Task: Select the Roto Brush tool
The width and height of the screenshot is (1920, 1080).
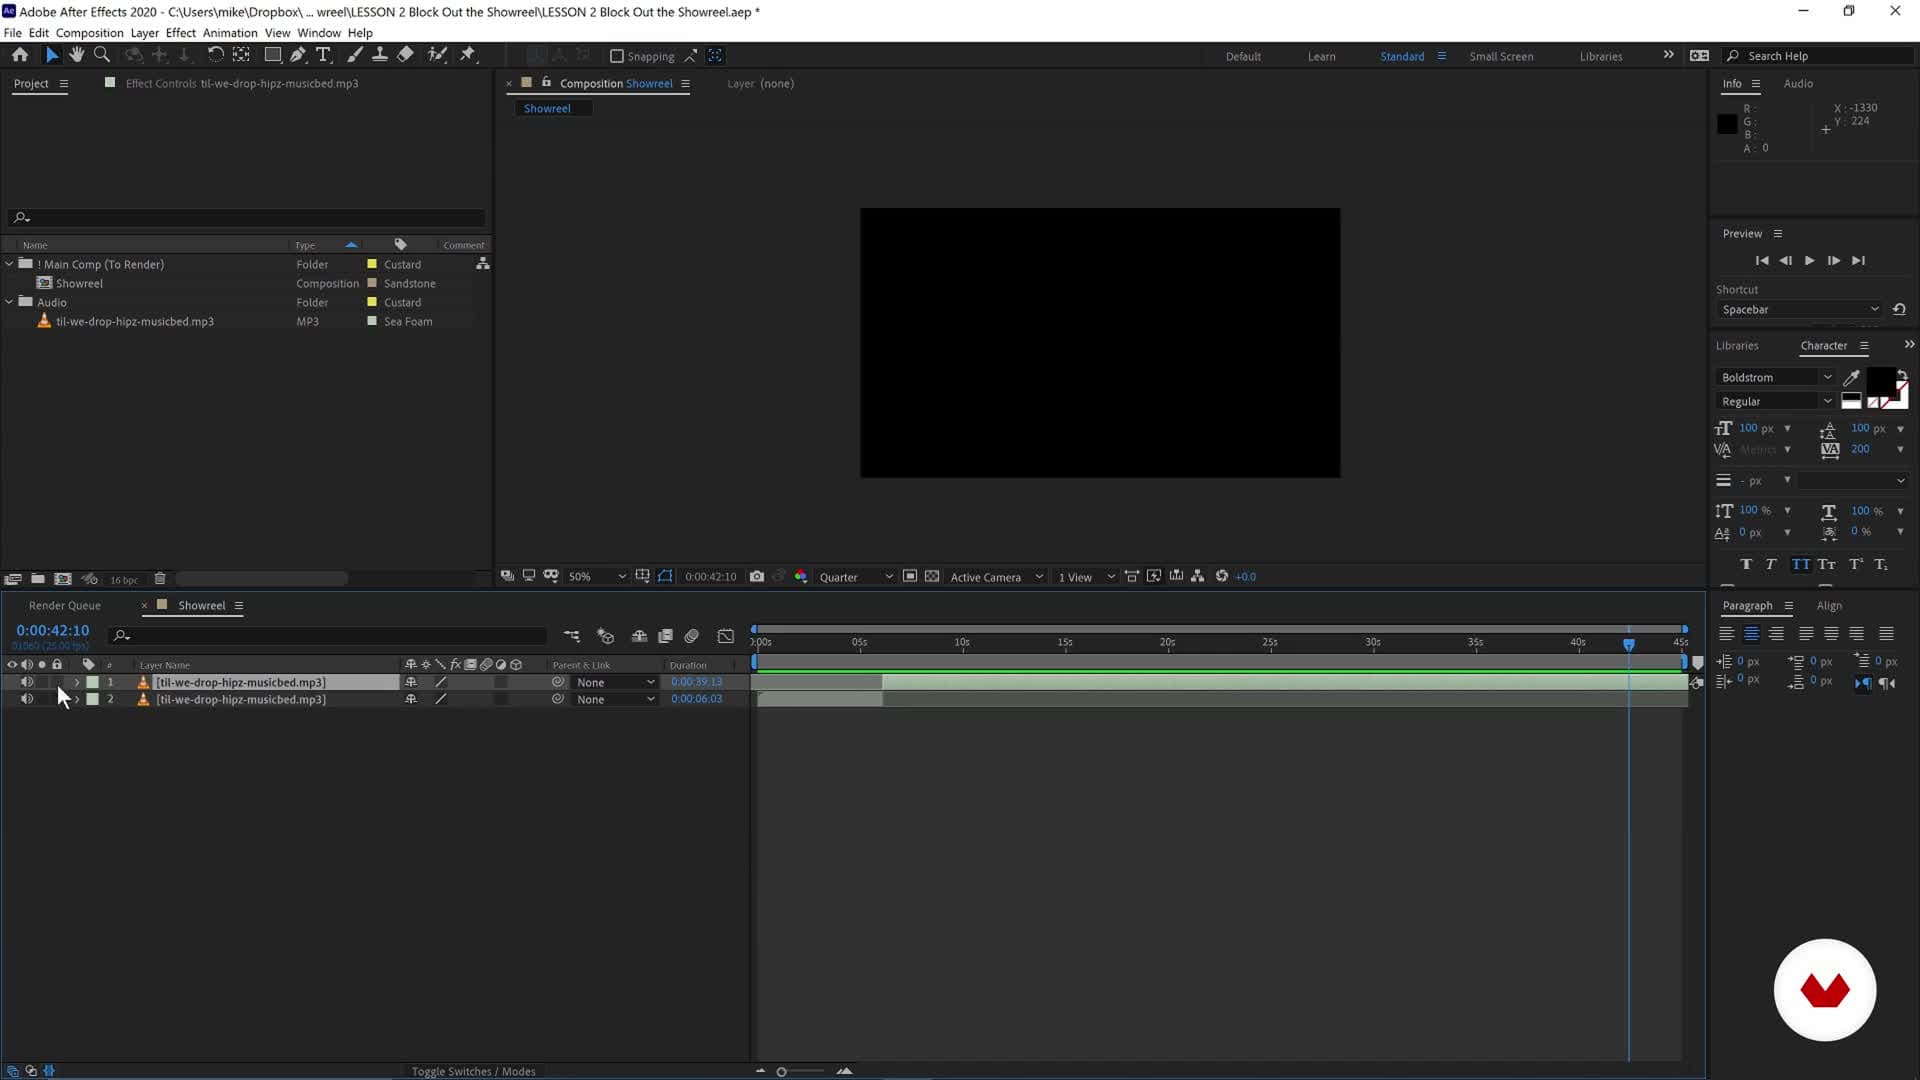Action: point(437,55)
